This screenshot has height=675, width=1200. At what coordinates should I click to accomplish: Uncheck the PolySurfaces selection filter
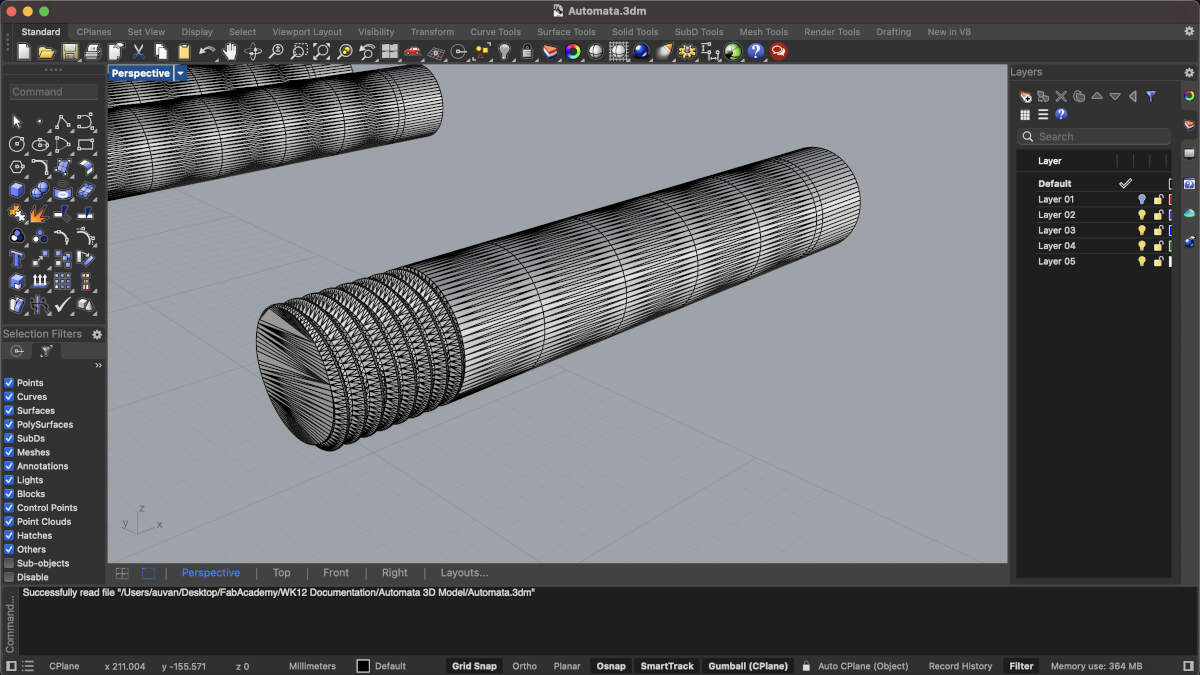9,425
